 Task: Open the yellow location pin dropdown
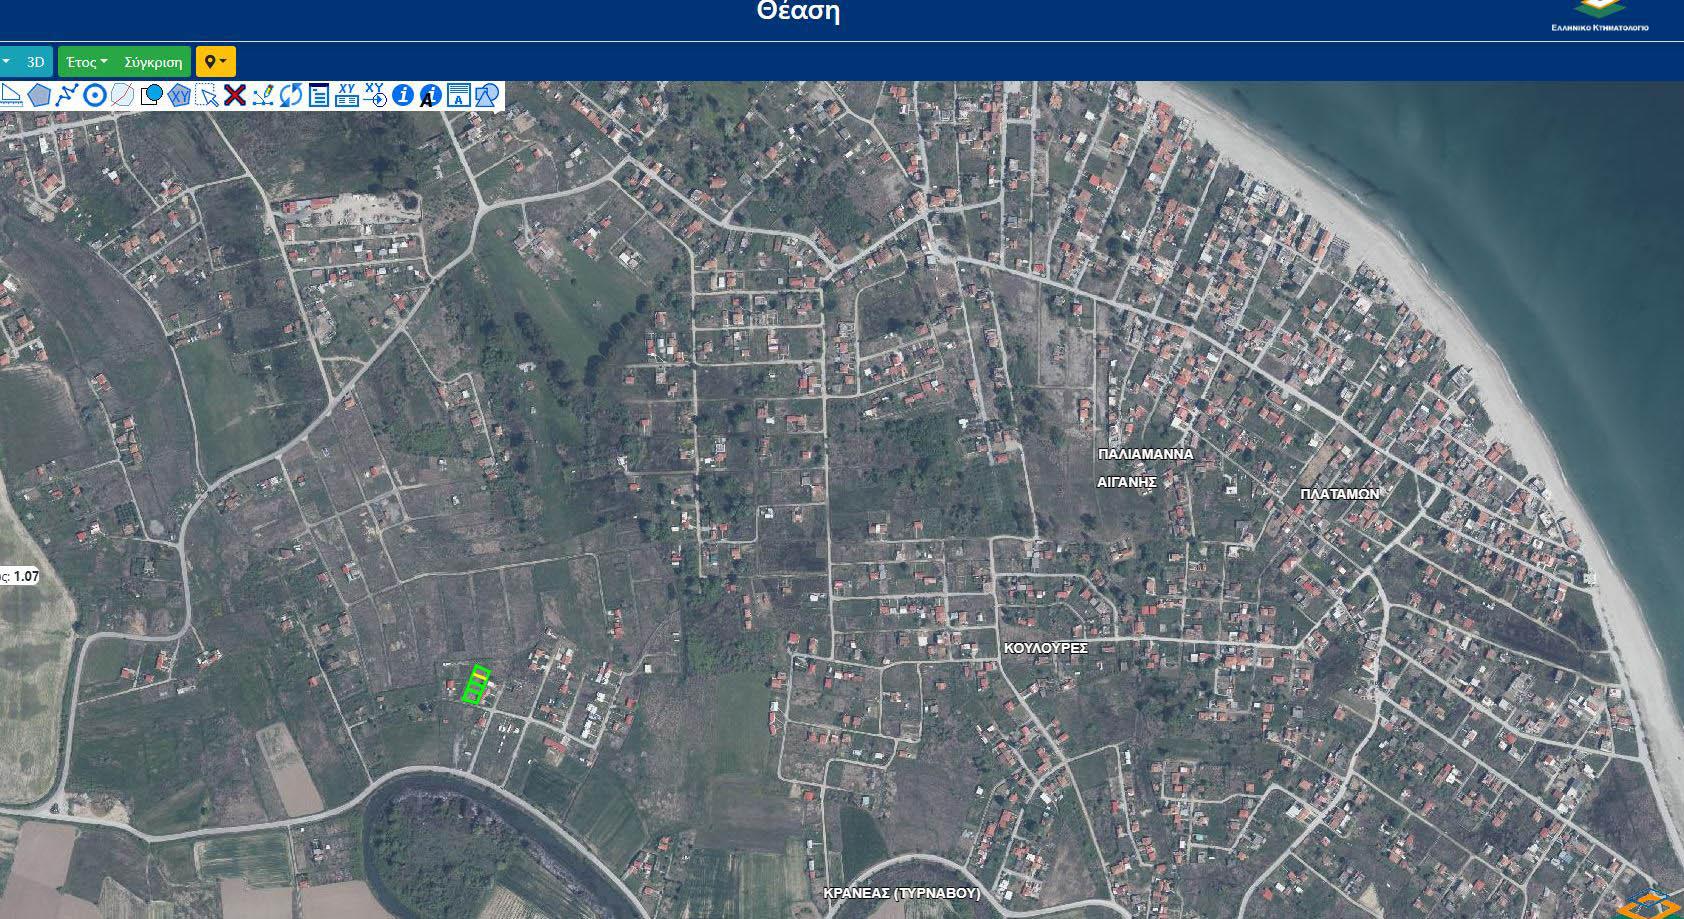tap(215, 62)
